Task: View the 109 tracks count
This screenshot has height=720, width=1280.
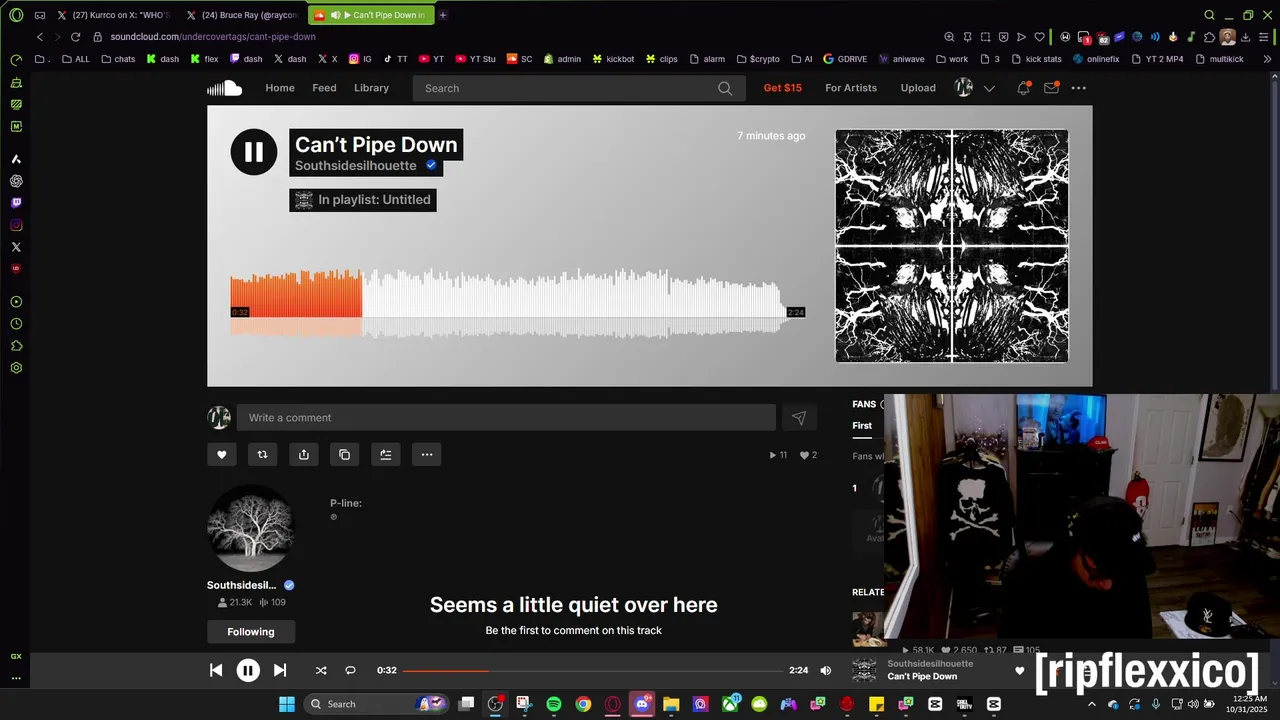Action: 272,602
